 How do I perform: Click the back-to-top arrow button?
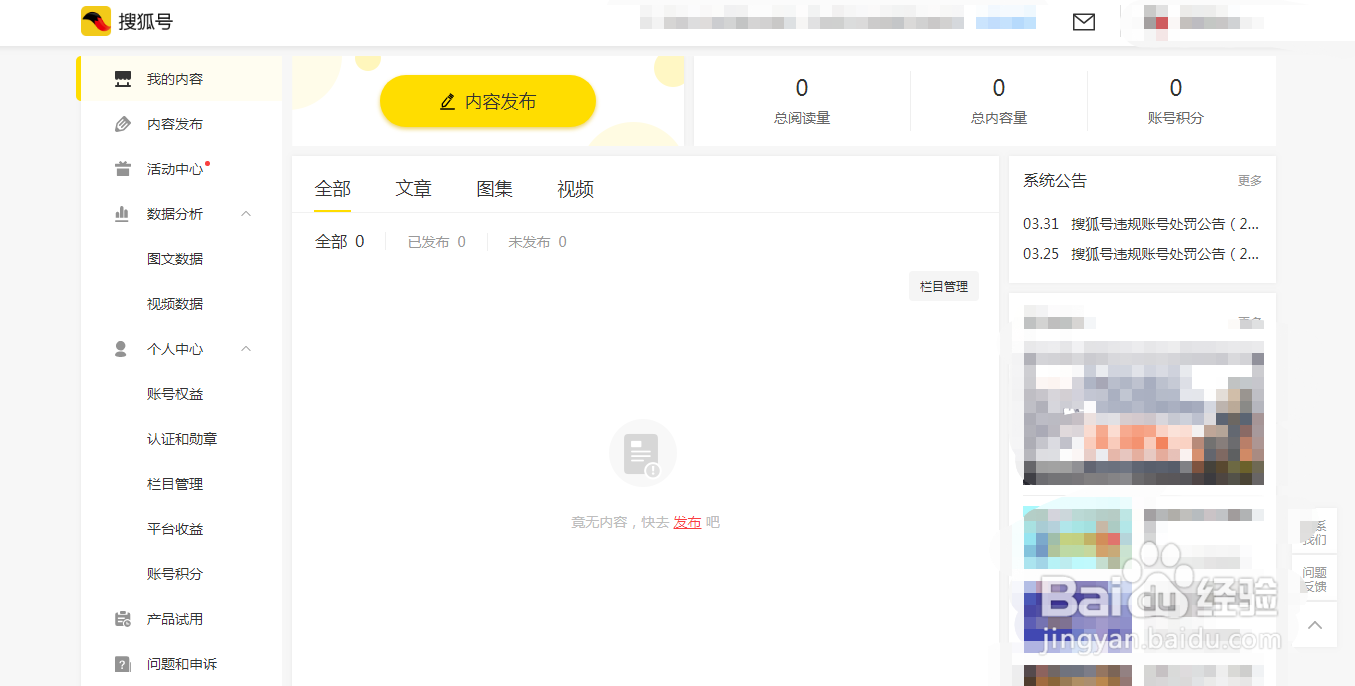1314,625
